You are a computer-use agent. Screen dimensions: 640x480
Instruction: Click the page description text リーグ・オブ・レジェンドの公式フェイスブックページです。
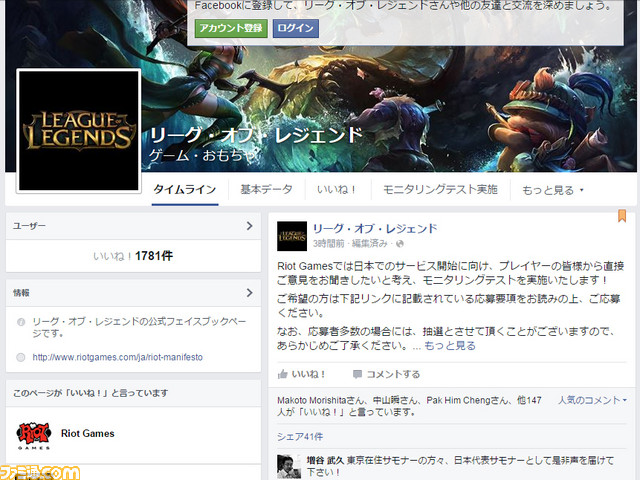[139, 327]
